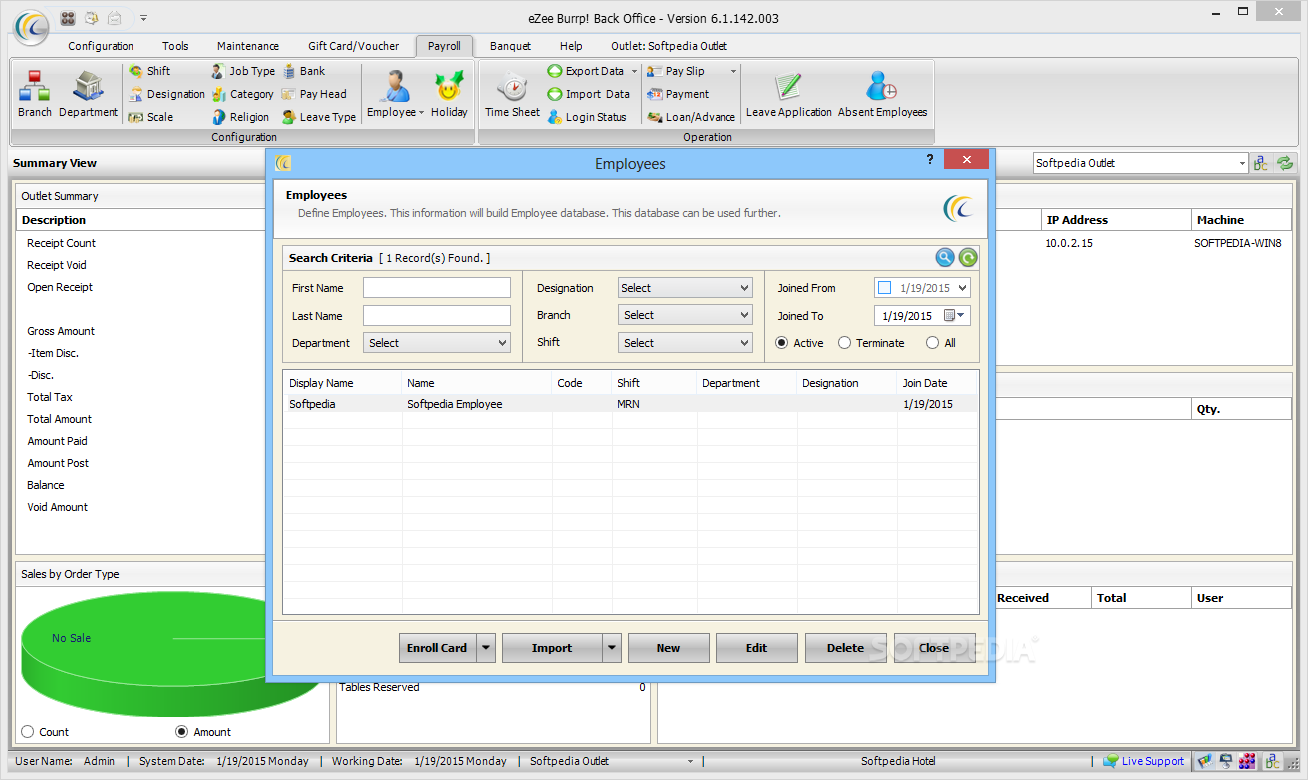1308x780 pixels.
Task: Click Export Data in Operation group
Action: click(x=594, y=71)
